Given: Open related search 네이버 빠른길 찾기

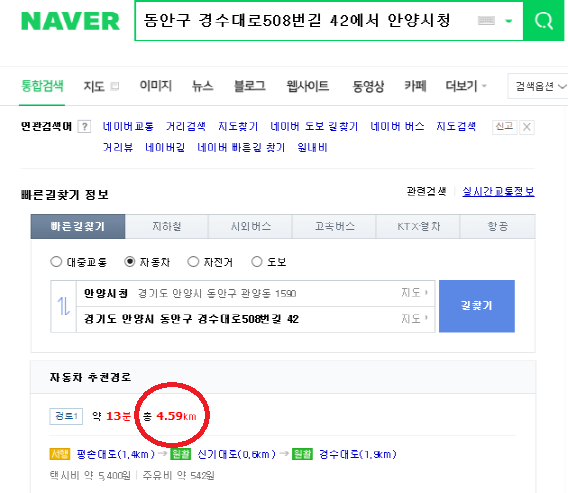Looking at the screenshot, I should click(241, 147).
